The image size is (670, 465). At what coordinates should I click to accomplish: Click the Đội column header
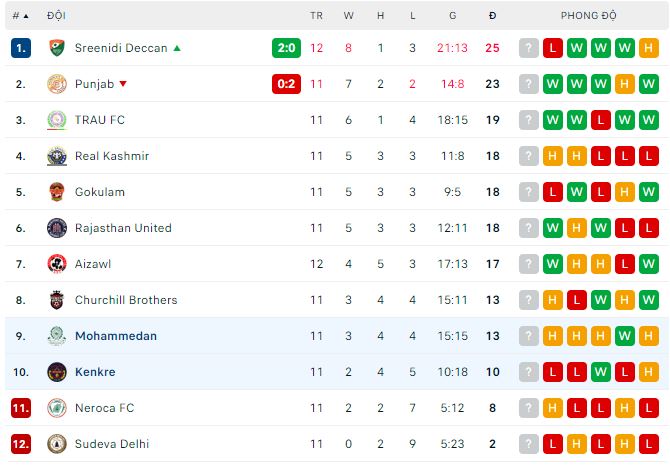[56, 15]
